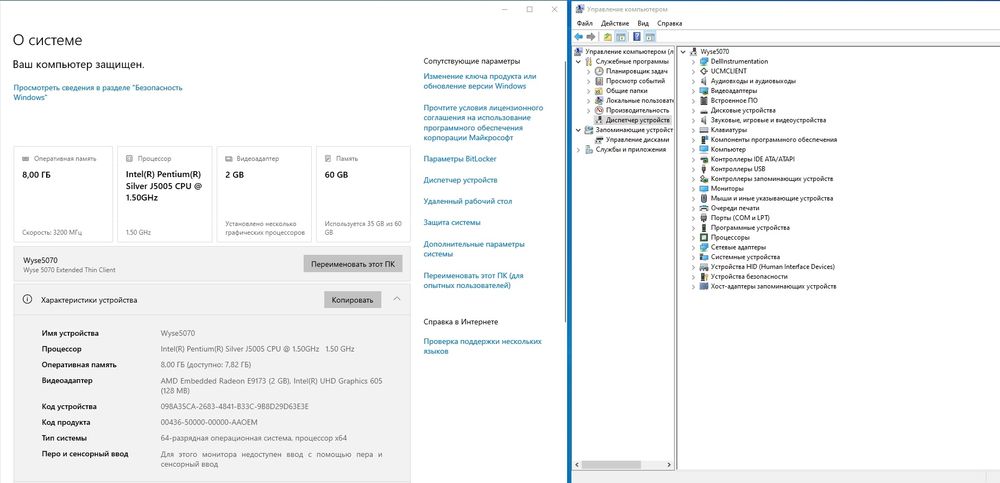Open the Действие menu
1000x483 pixels.
[615, 23]
